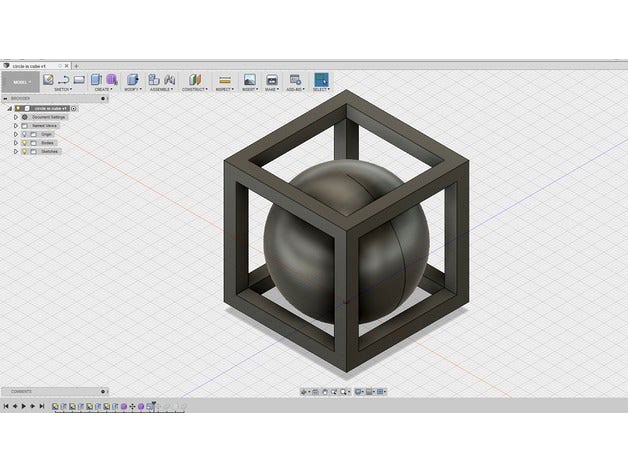
Task: Select the Extrude tool in Create
Action: click(97, 79)
